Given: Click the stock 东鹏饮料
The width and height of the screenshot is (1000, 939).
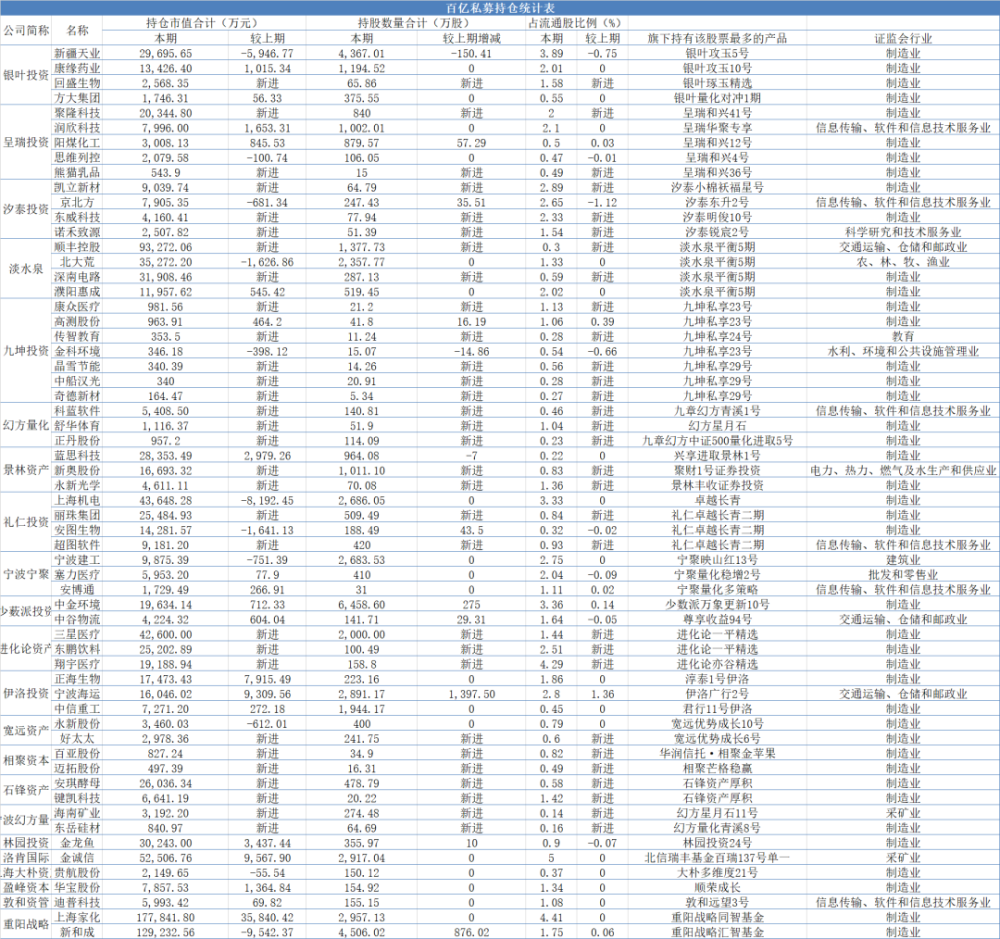Looking at the screenshot, I should (x=77, y=649).
